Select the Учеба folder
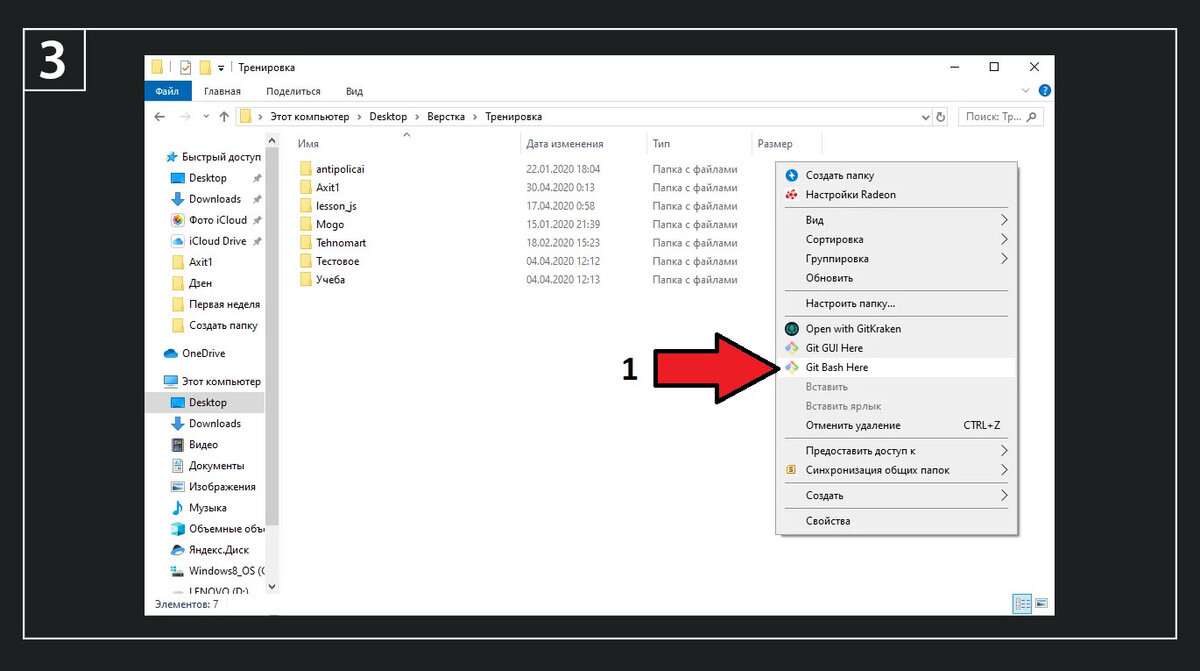Screen dimensions: 1200x671 [330, 280]
